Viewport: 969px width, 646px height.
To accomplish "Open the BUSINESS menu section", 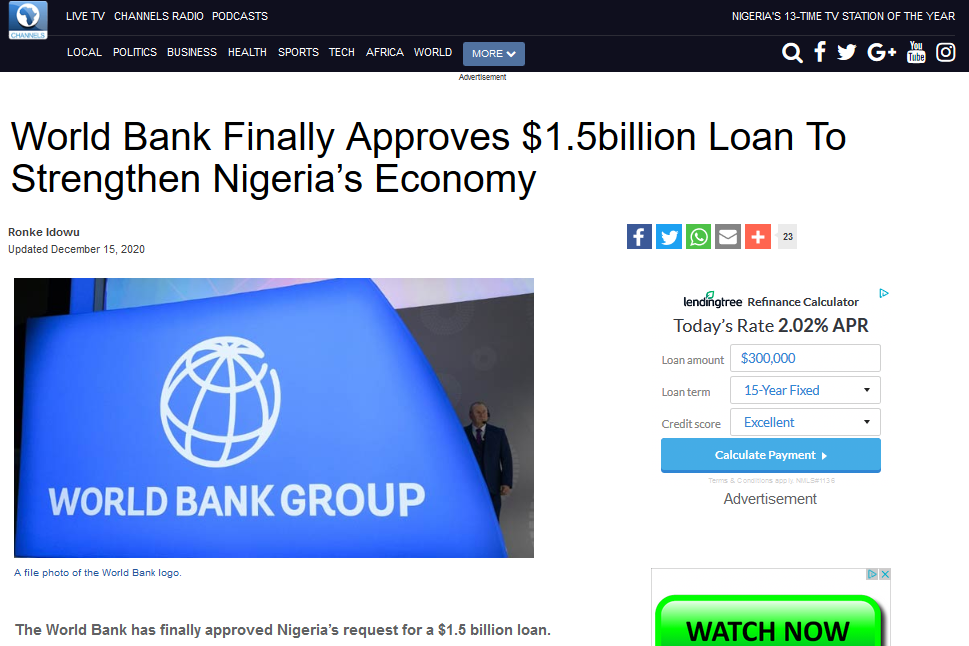I will coord(192,53).
